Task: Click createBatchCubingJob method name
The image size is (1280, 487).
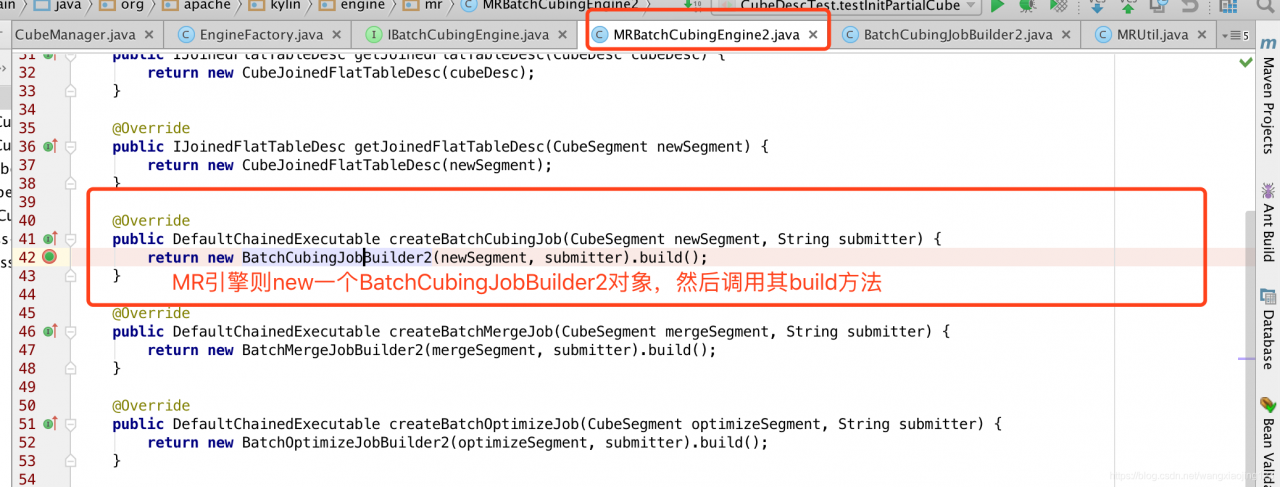Action: coord(474,239)
